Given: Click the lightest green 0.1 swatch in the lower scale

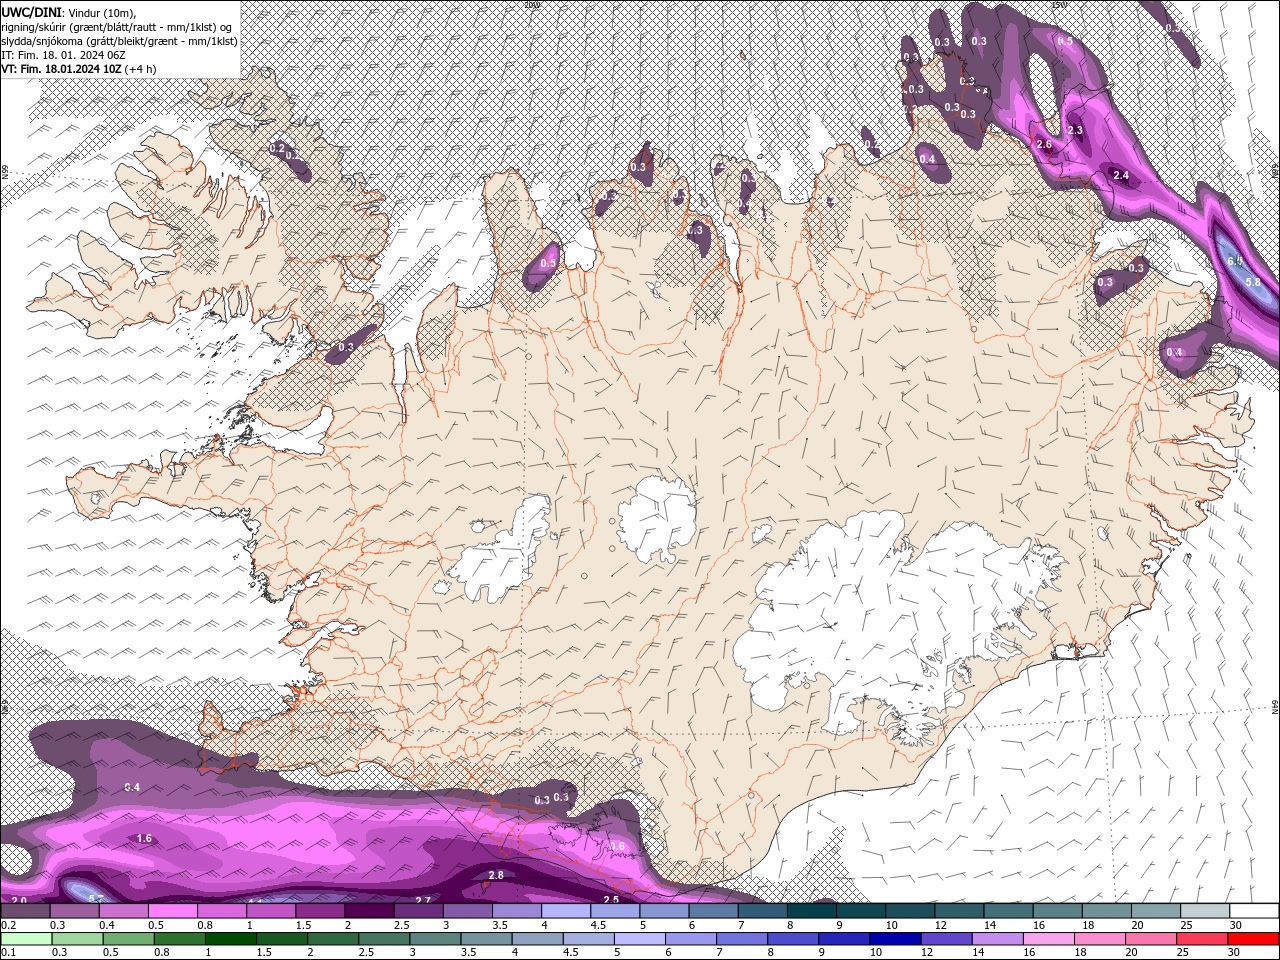Looking at the screenshot, I should tap(25, 939).
